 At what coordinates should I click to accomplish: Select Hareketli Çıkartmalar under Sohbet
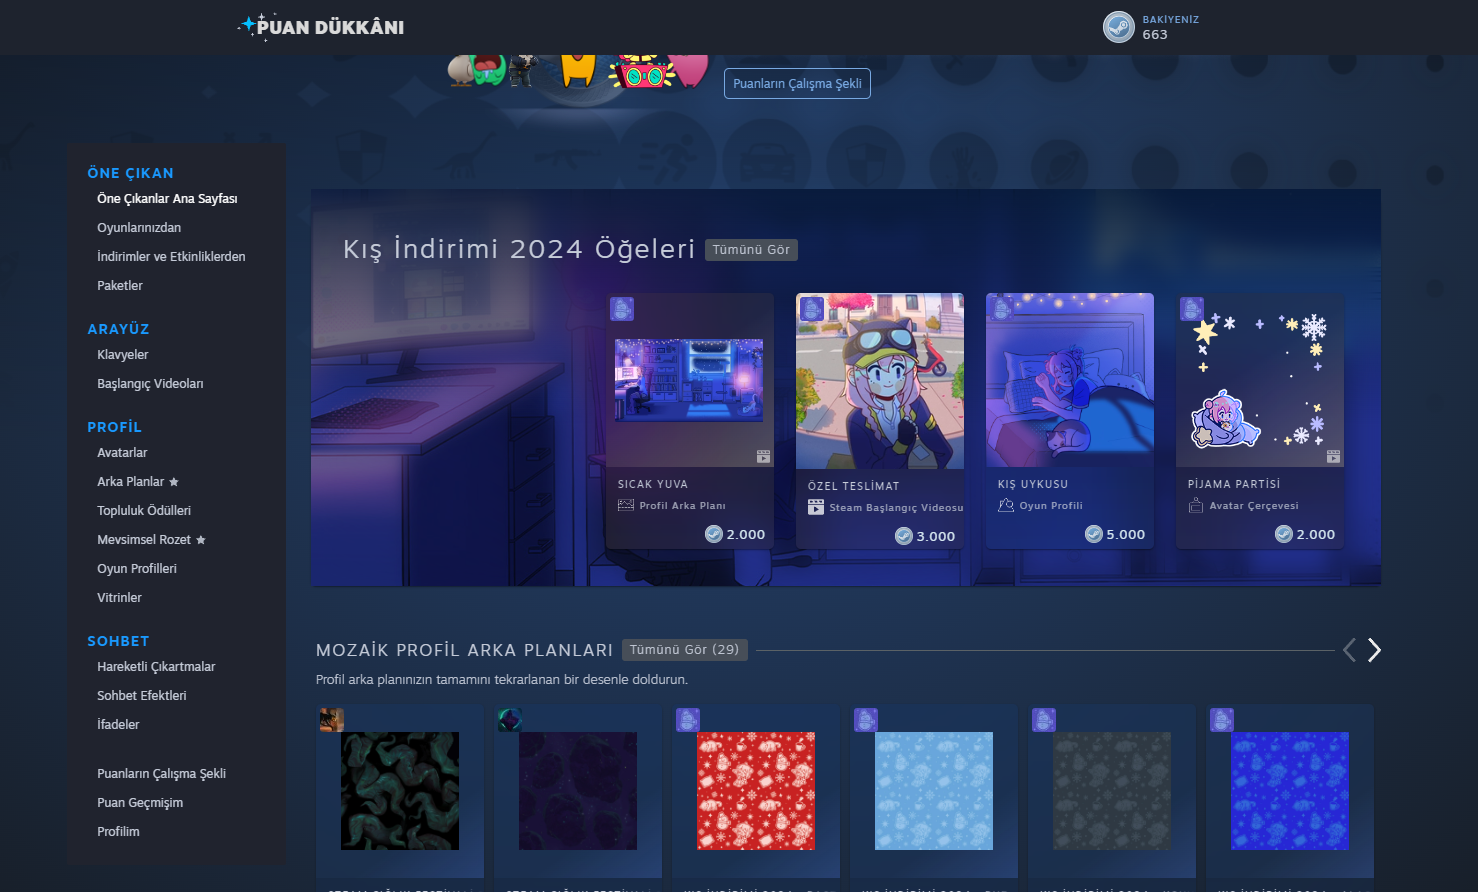pos(156,667)
